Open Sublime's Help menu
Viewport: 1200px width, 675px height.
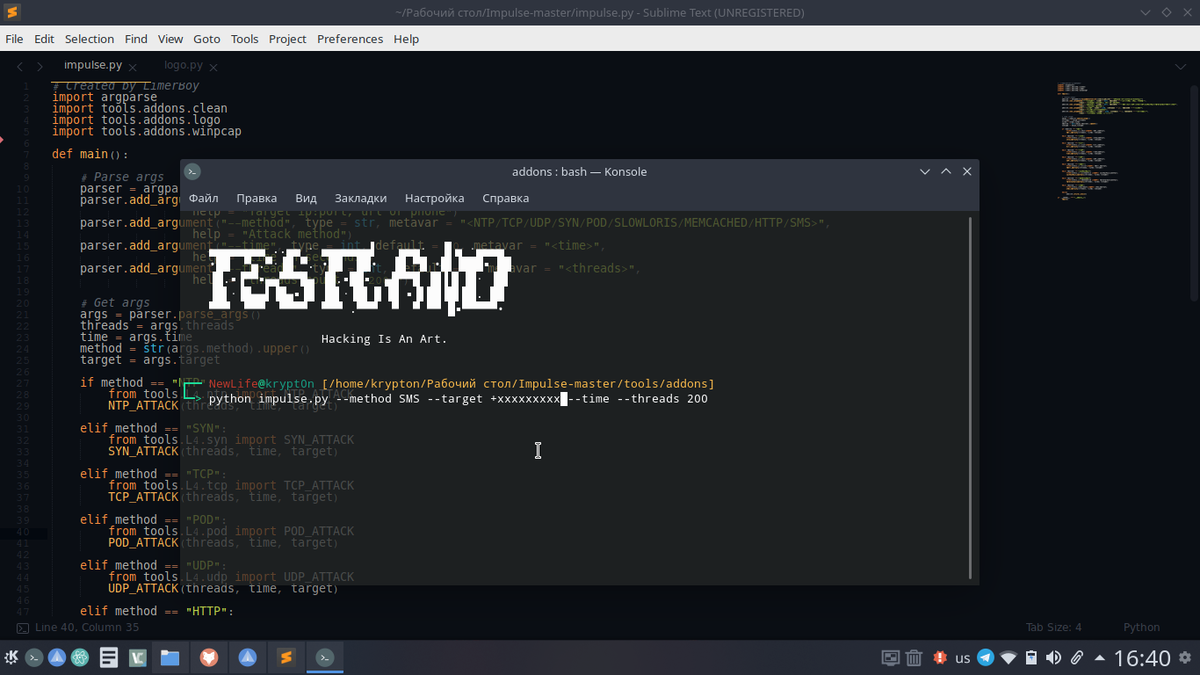406,39
